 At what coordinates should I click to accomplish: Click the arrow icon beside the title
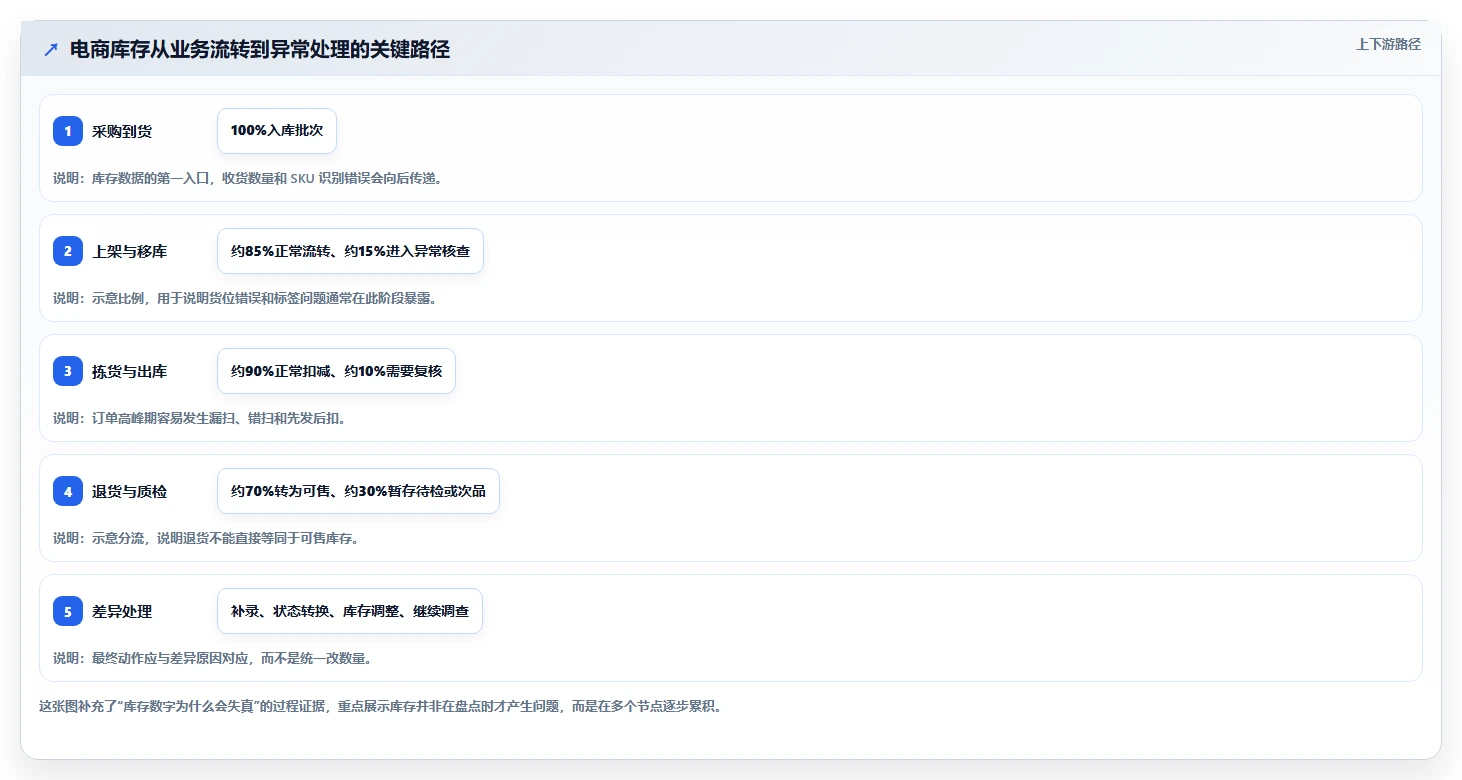tap(51, 50)
